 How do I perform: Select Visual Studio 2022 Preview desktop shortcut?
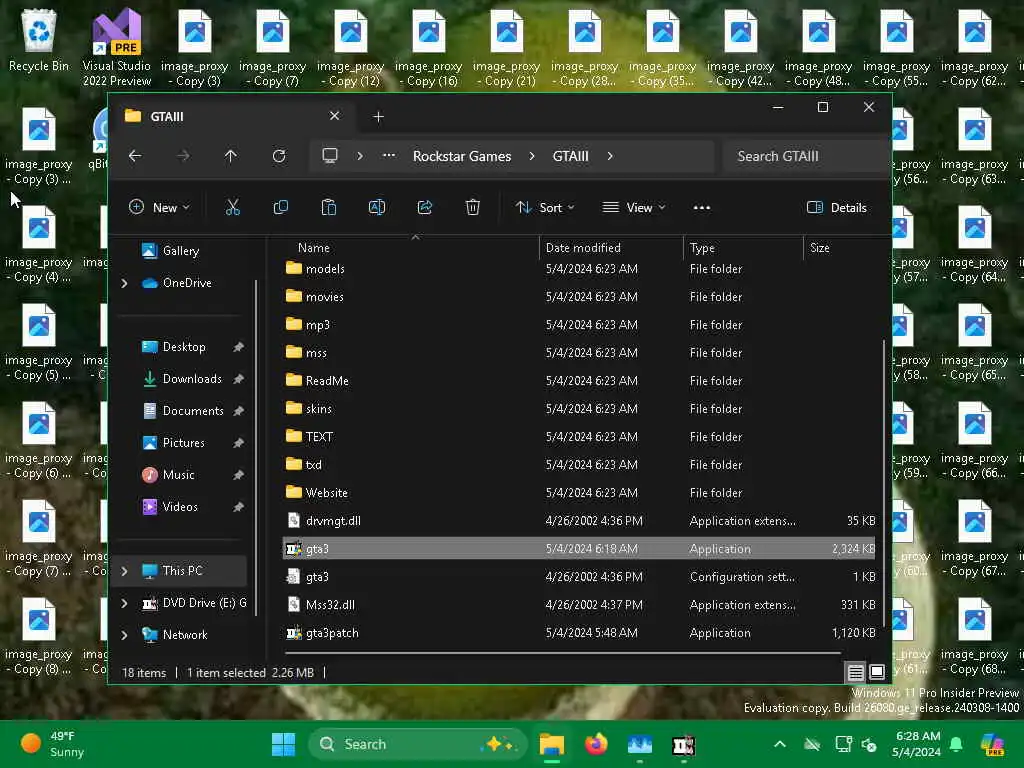[117, 47]
